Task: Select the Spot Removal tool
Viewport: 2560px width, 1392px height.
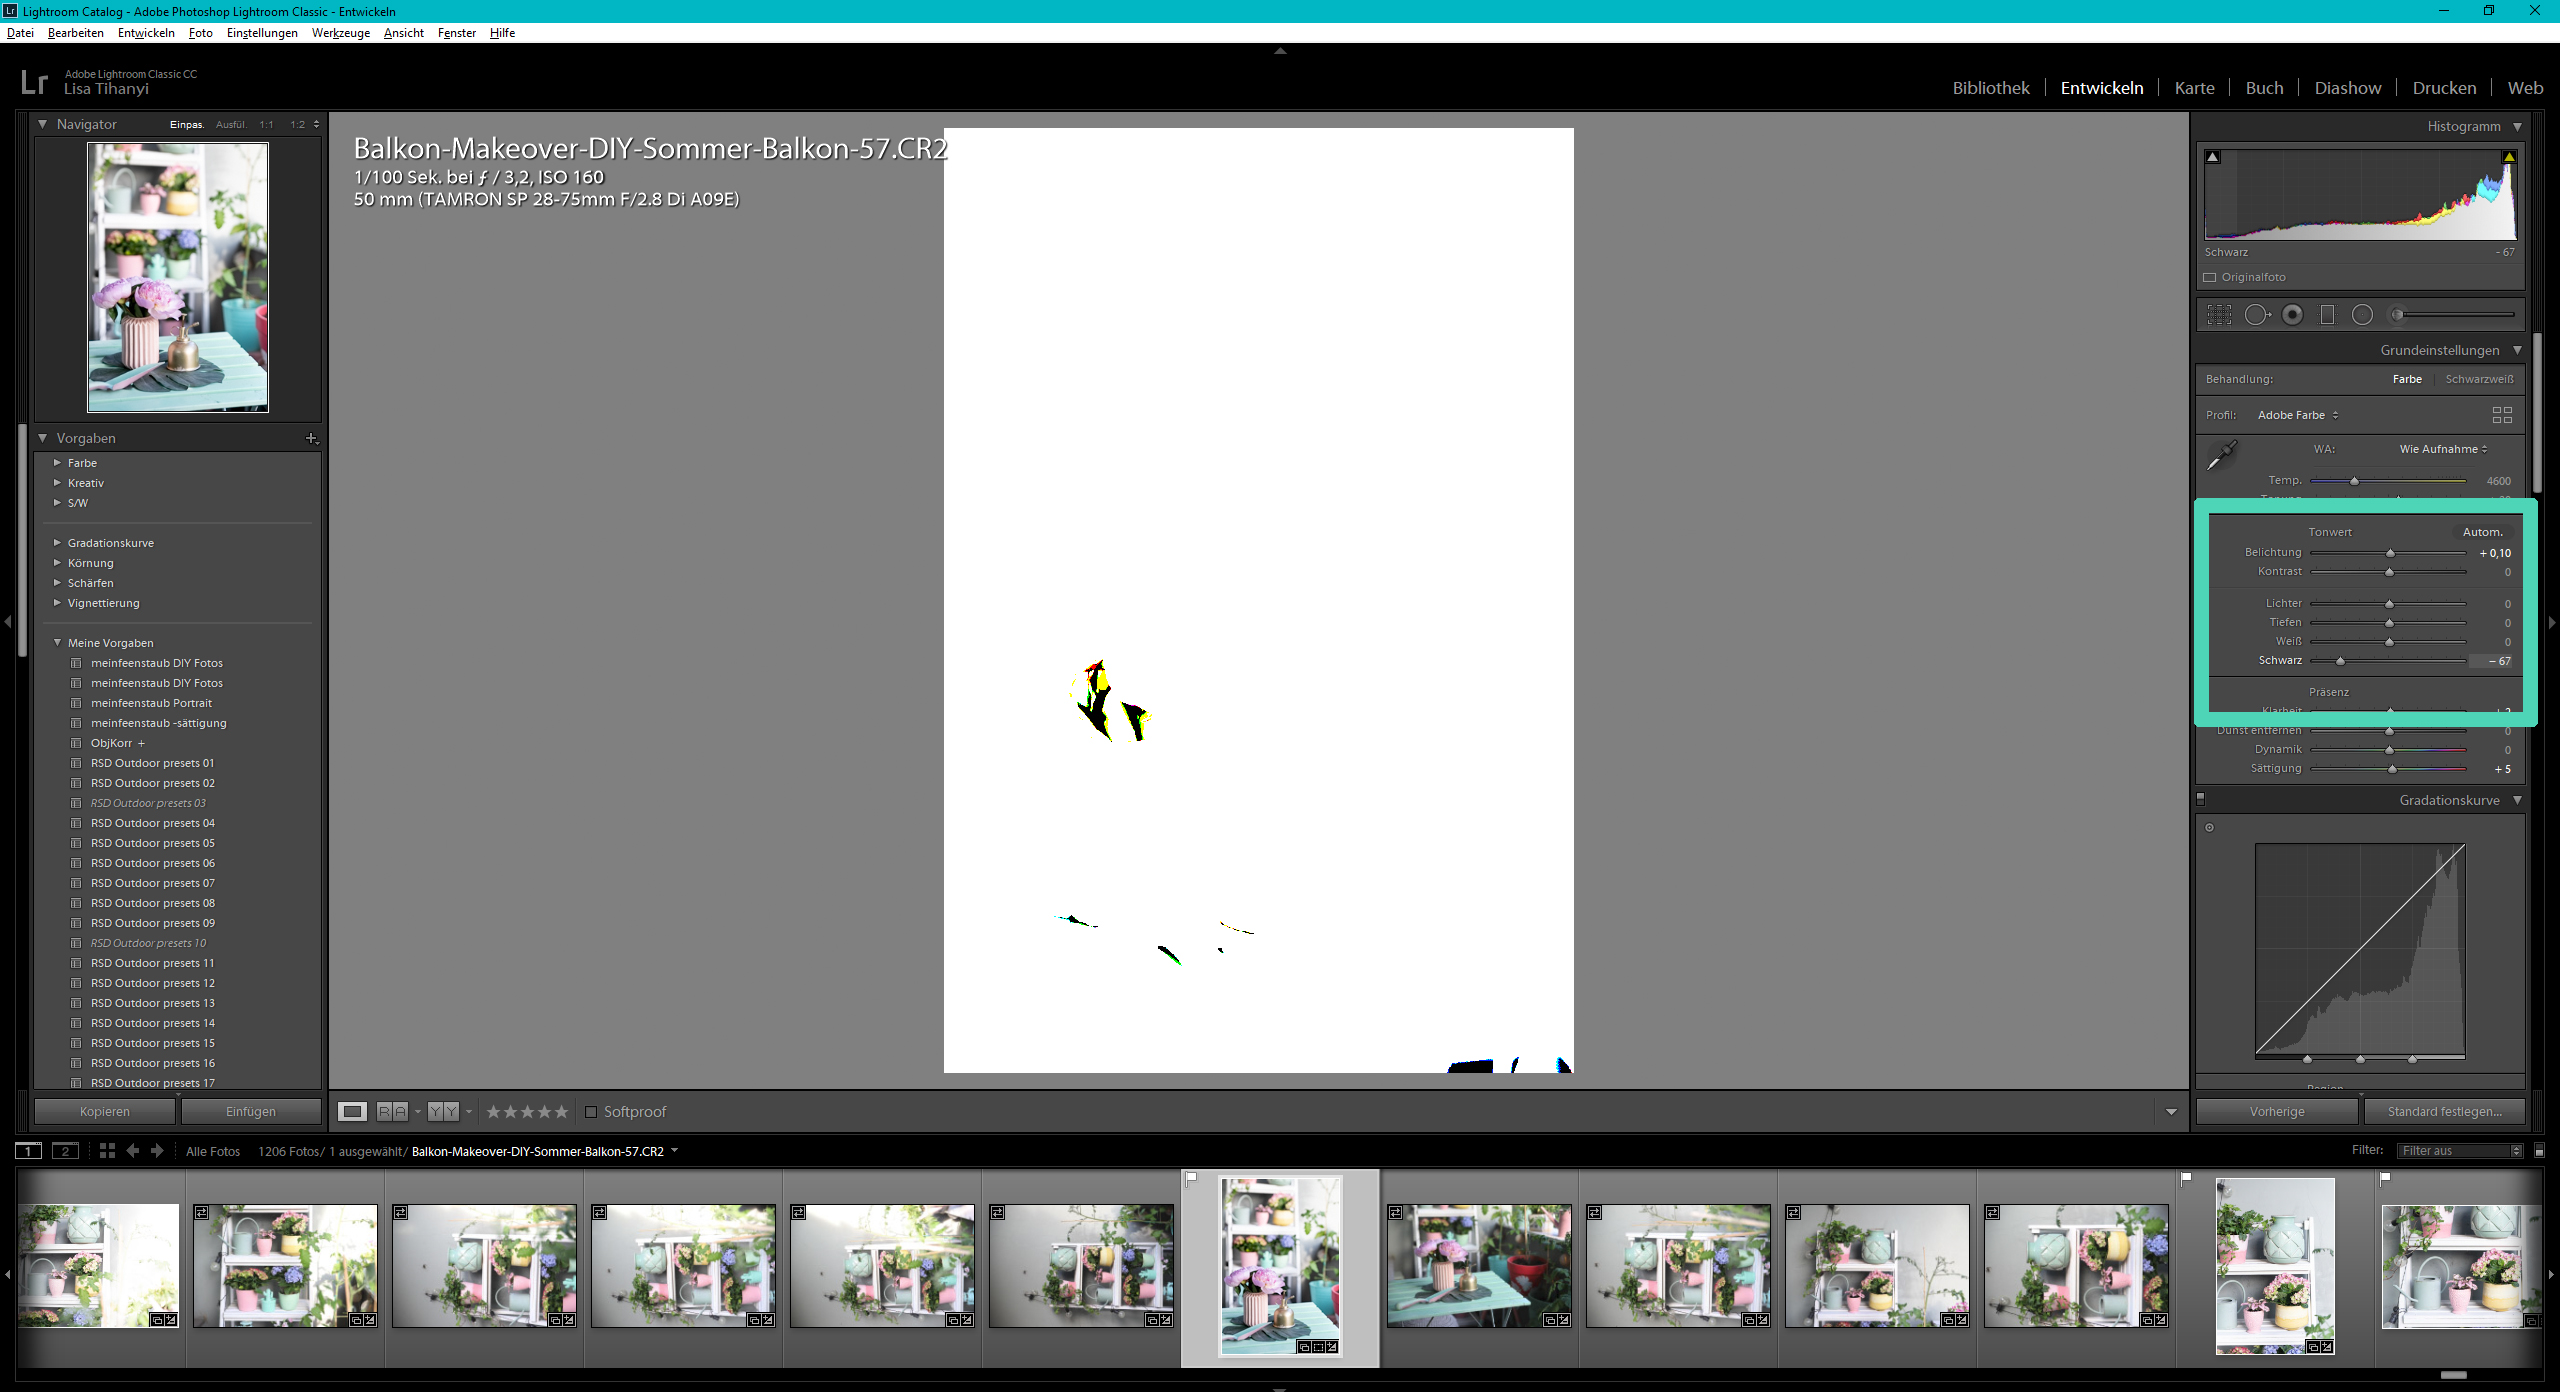Action: coord(2257,315)
